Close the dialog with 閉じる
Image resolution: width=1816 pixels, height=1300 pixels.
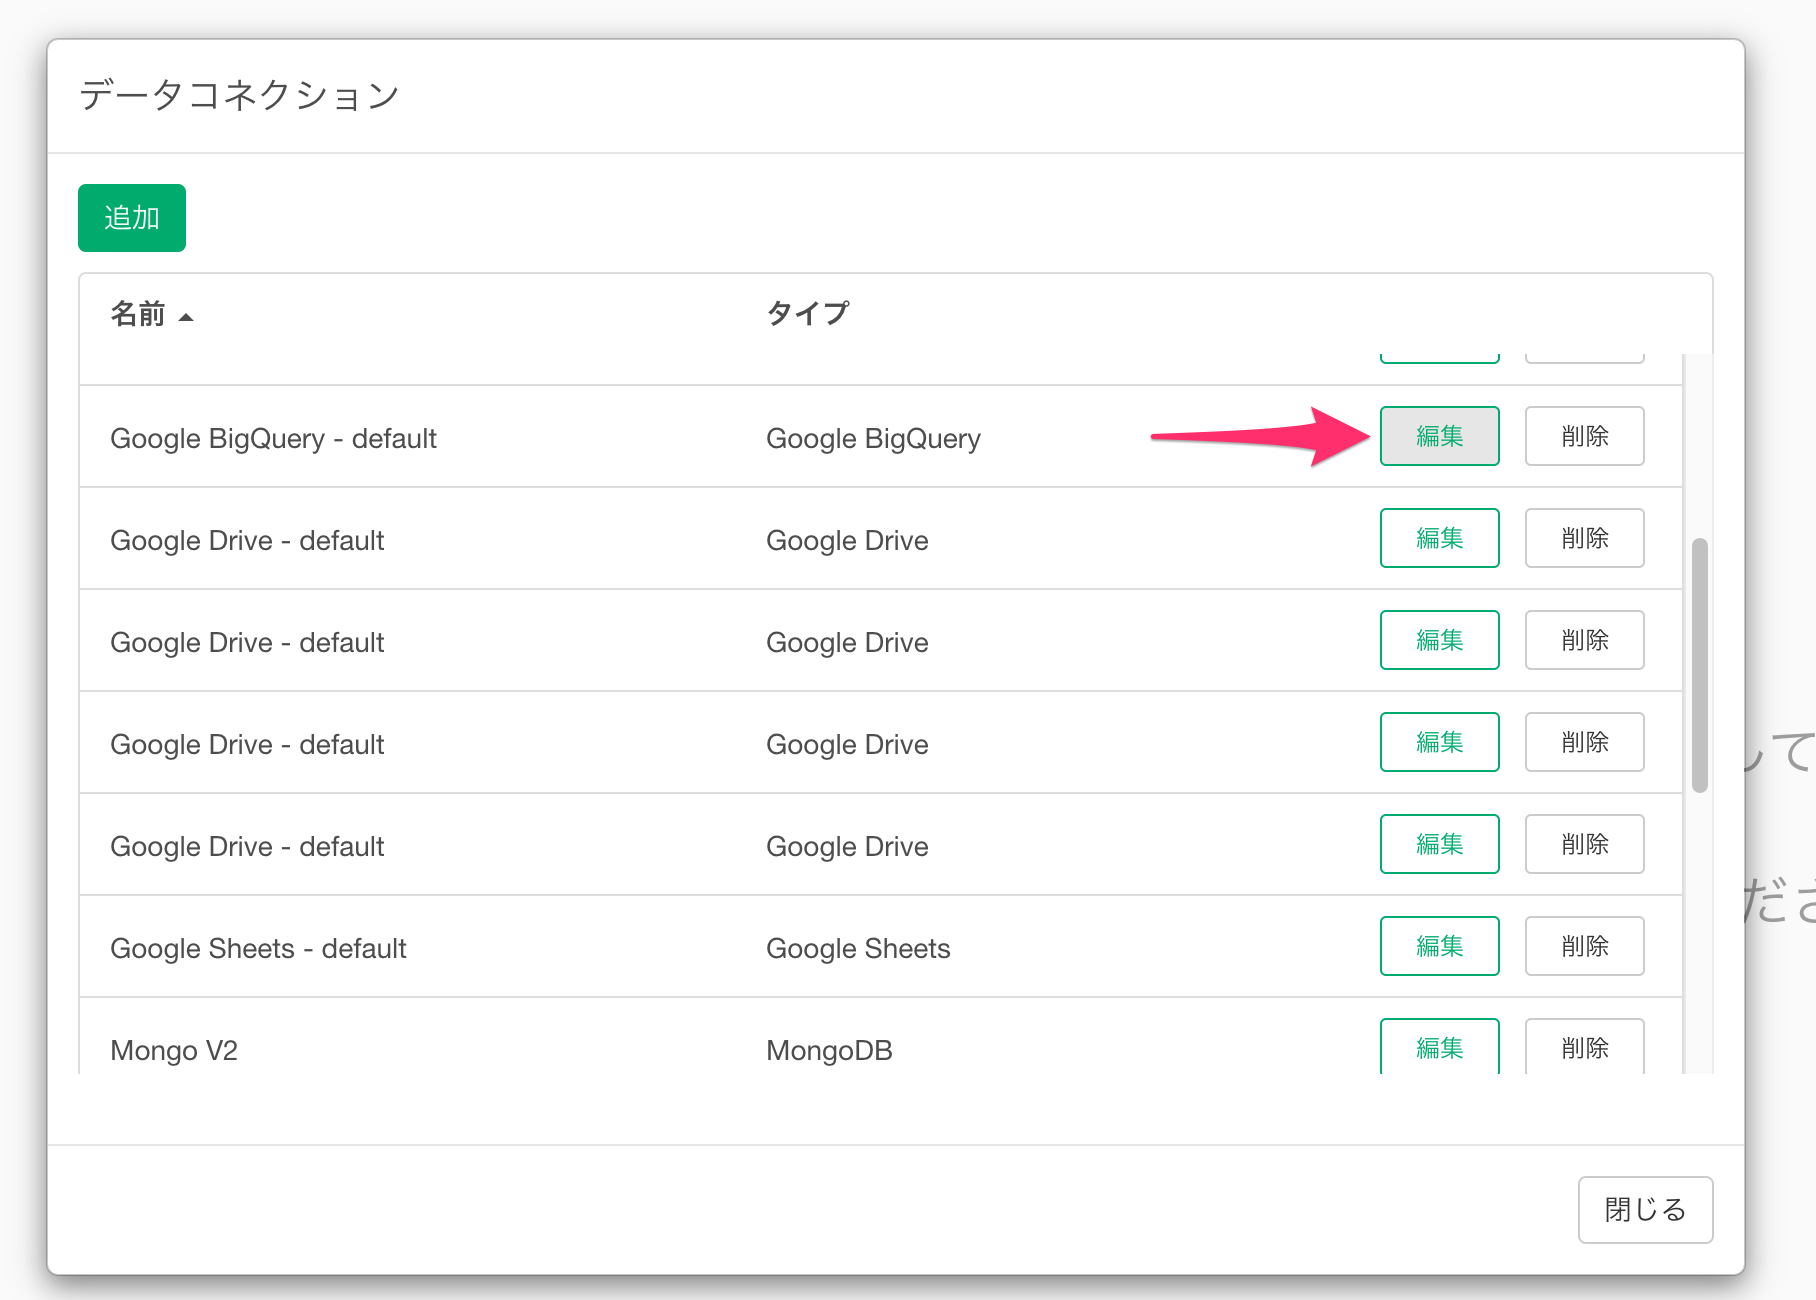[1646, 1210]
